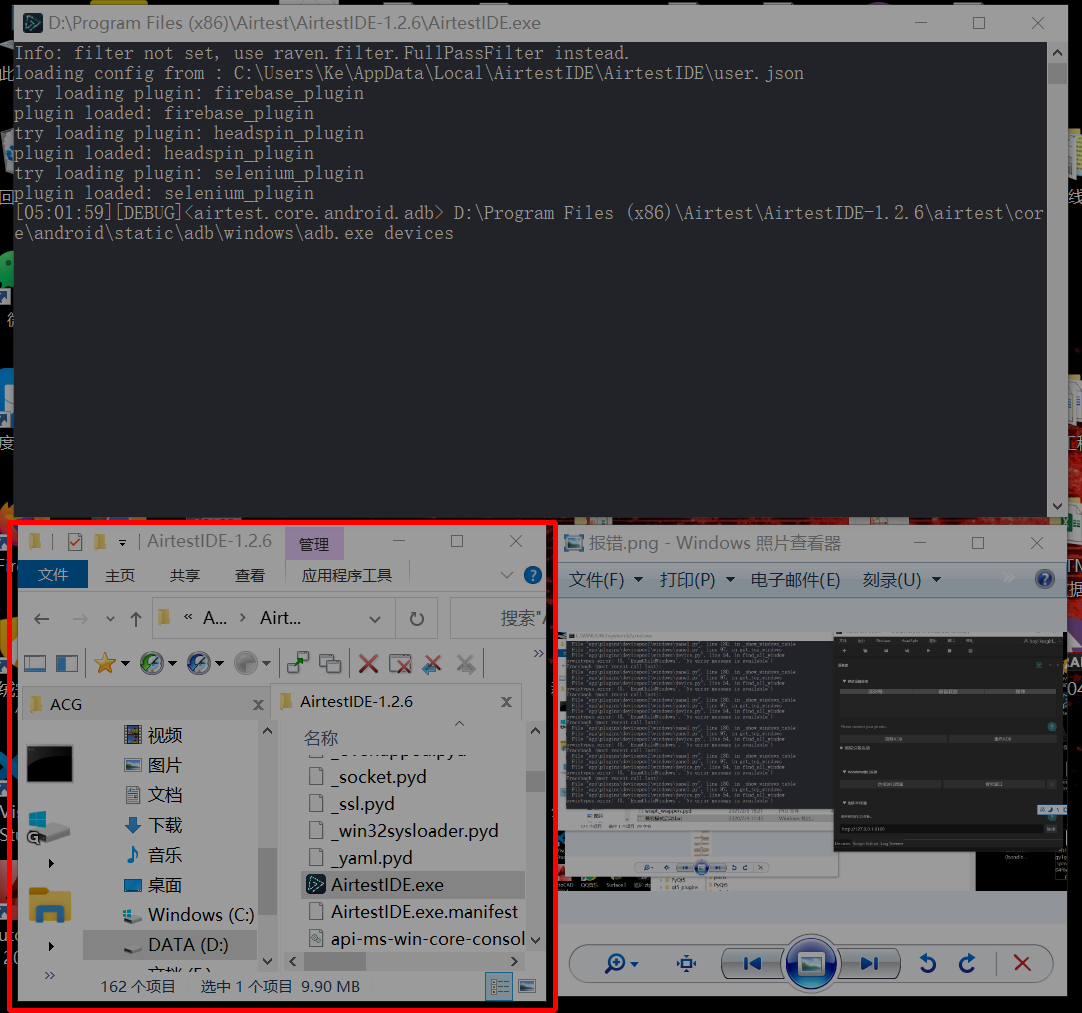Open green clock icon dropdown arrow

173,664
